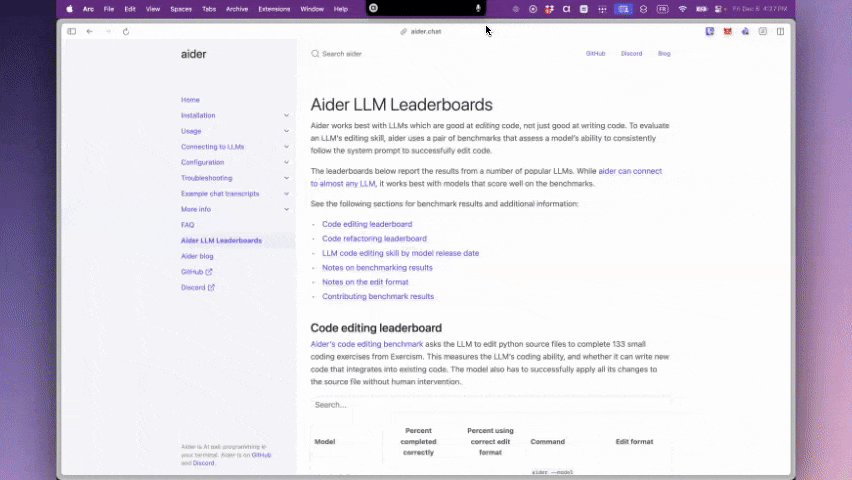852x480 pixels.
Task: Expand the Installation section chevron
Action: pyautogui.click(x=286, y=115)
